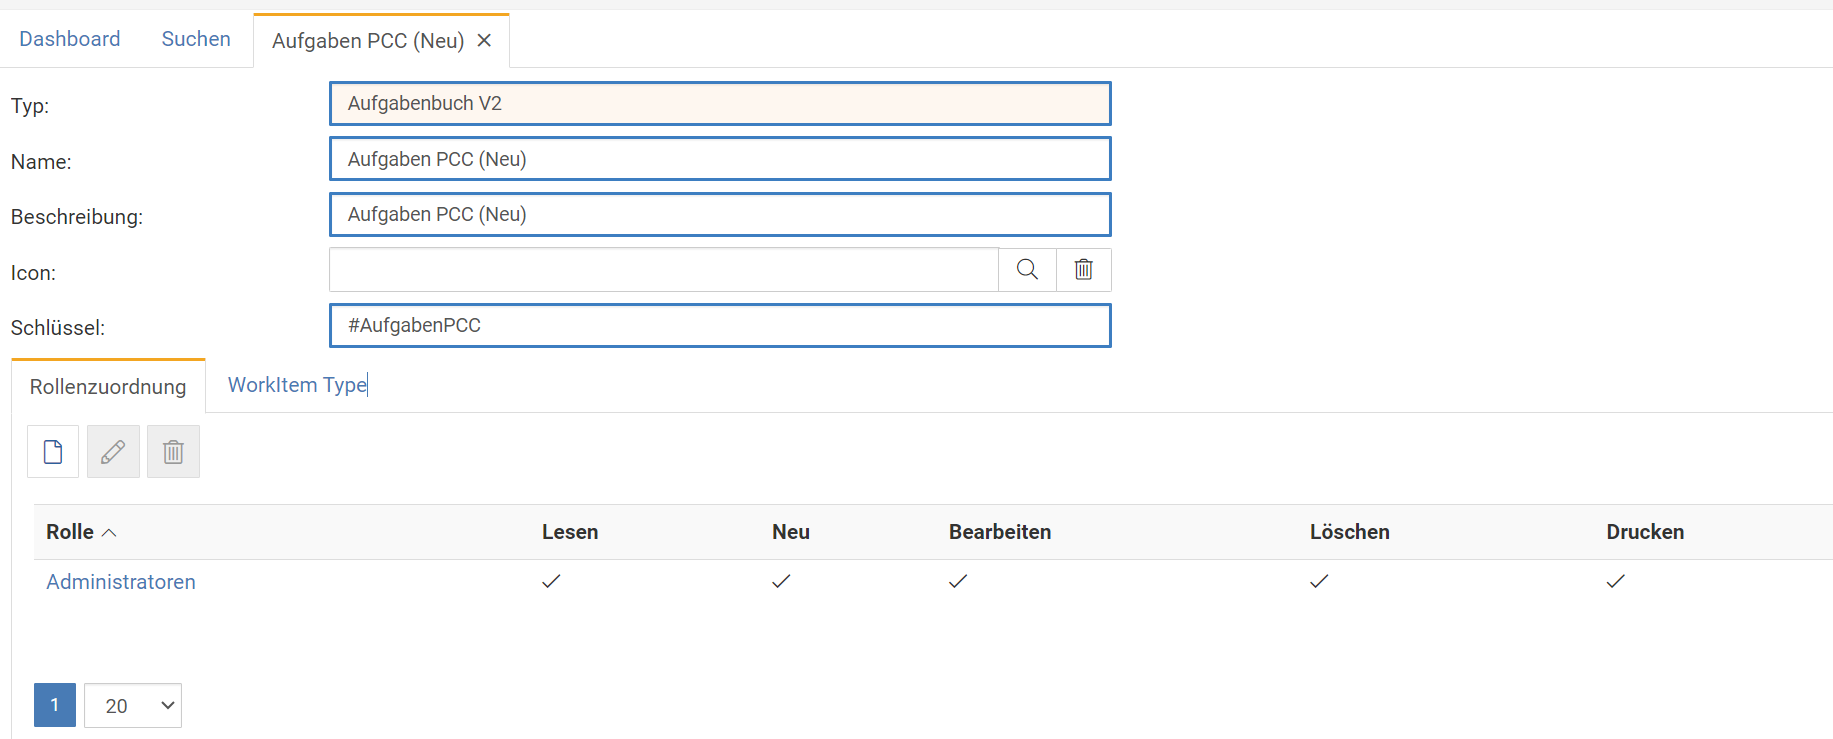The image size is (1833, 739).
Task: Click the pencil edit role button
Action: coord(113,452)
